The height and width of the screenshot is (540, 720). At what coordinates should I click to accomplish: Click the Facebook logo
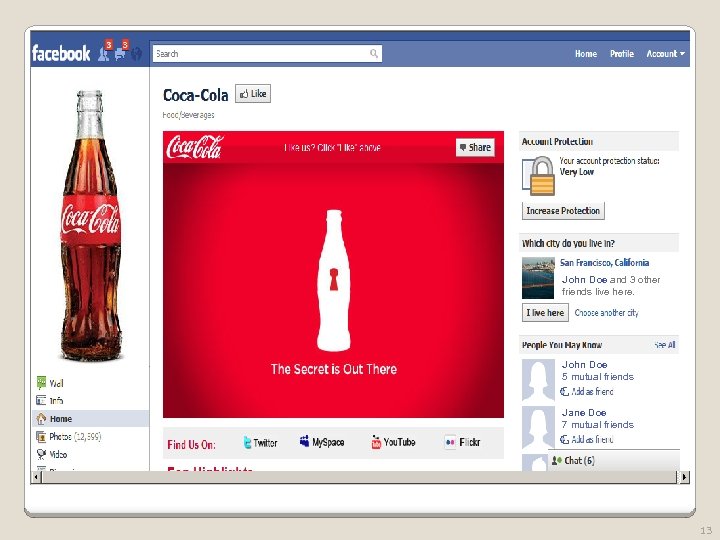click(x=61, y=53)
